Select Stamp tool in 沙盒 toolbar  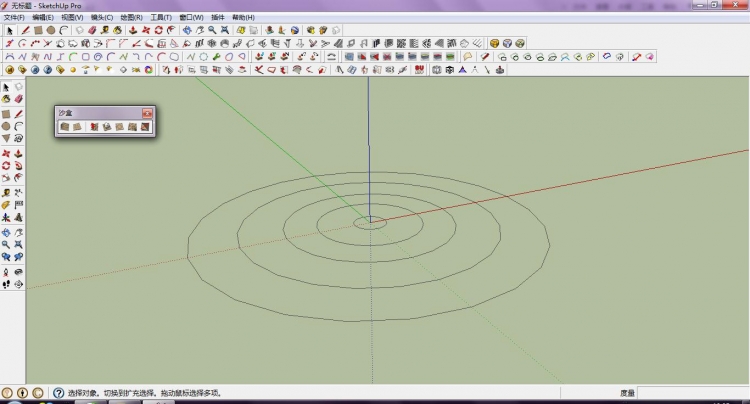(107, 127)
